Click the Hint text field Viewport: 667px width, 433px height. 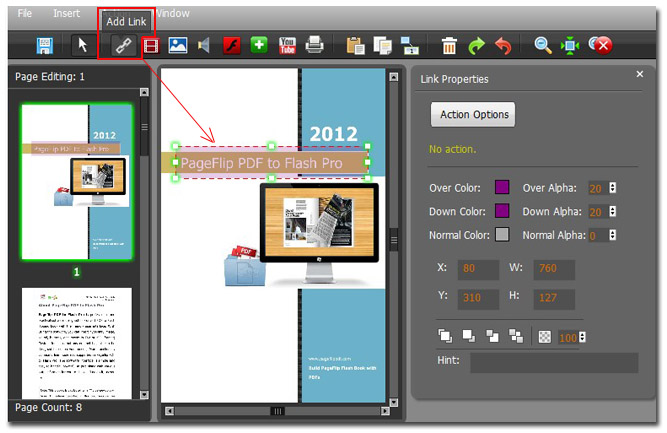click(554, 363)
